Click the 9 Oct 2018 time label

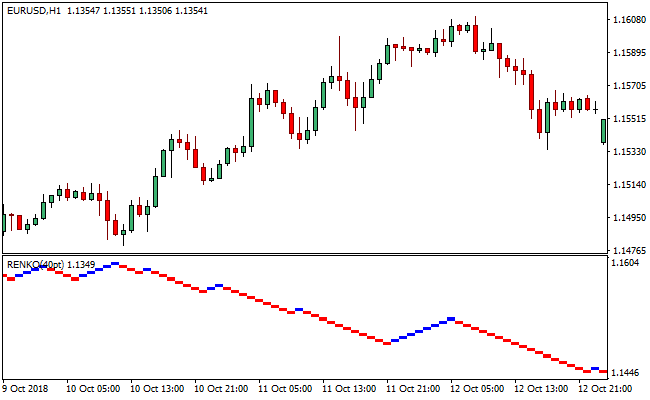click(x=25, y=389)
